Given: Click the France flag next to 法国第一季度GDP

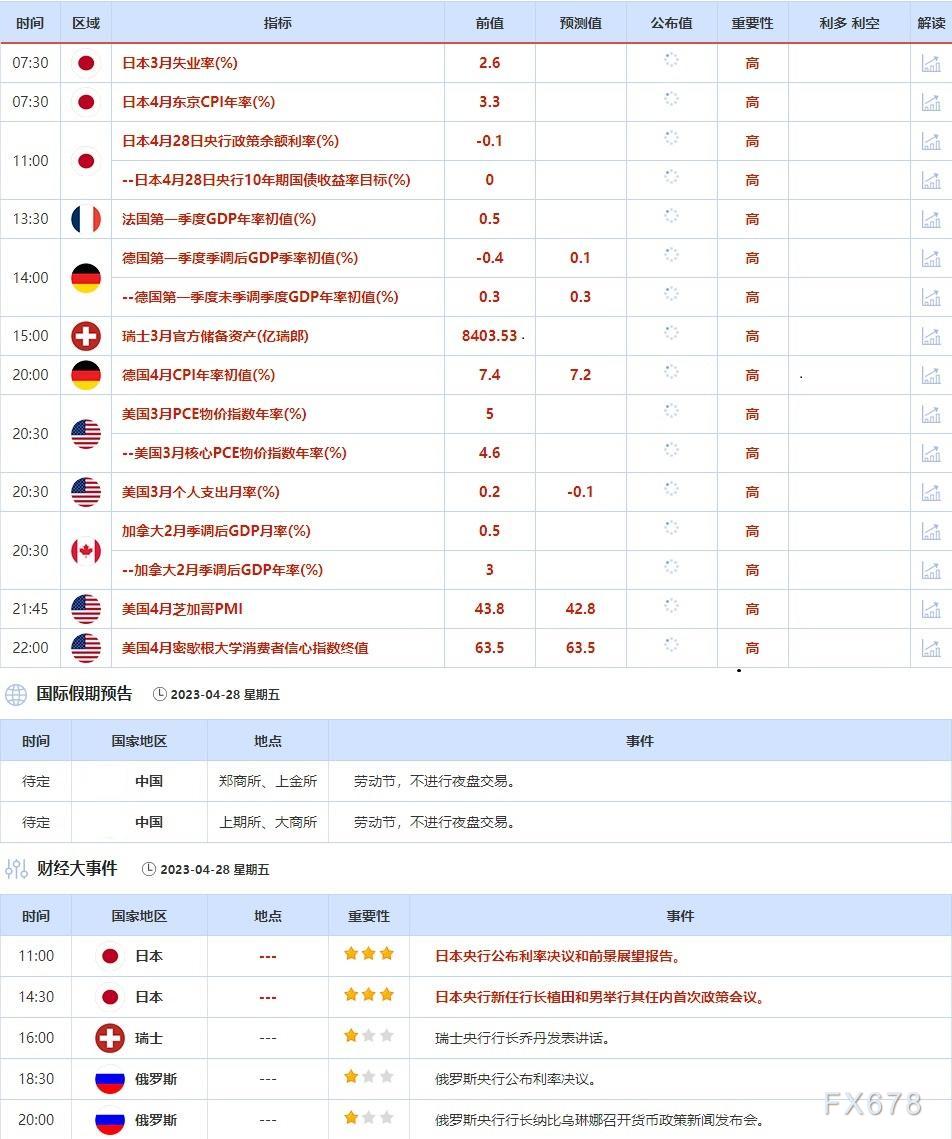Looking at the screenshot, I should [86, 219].
